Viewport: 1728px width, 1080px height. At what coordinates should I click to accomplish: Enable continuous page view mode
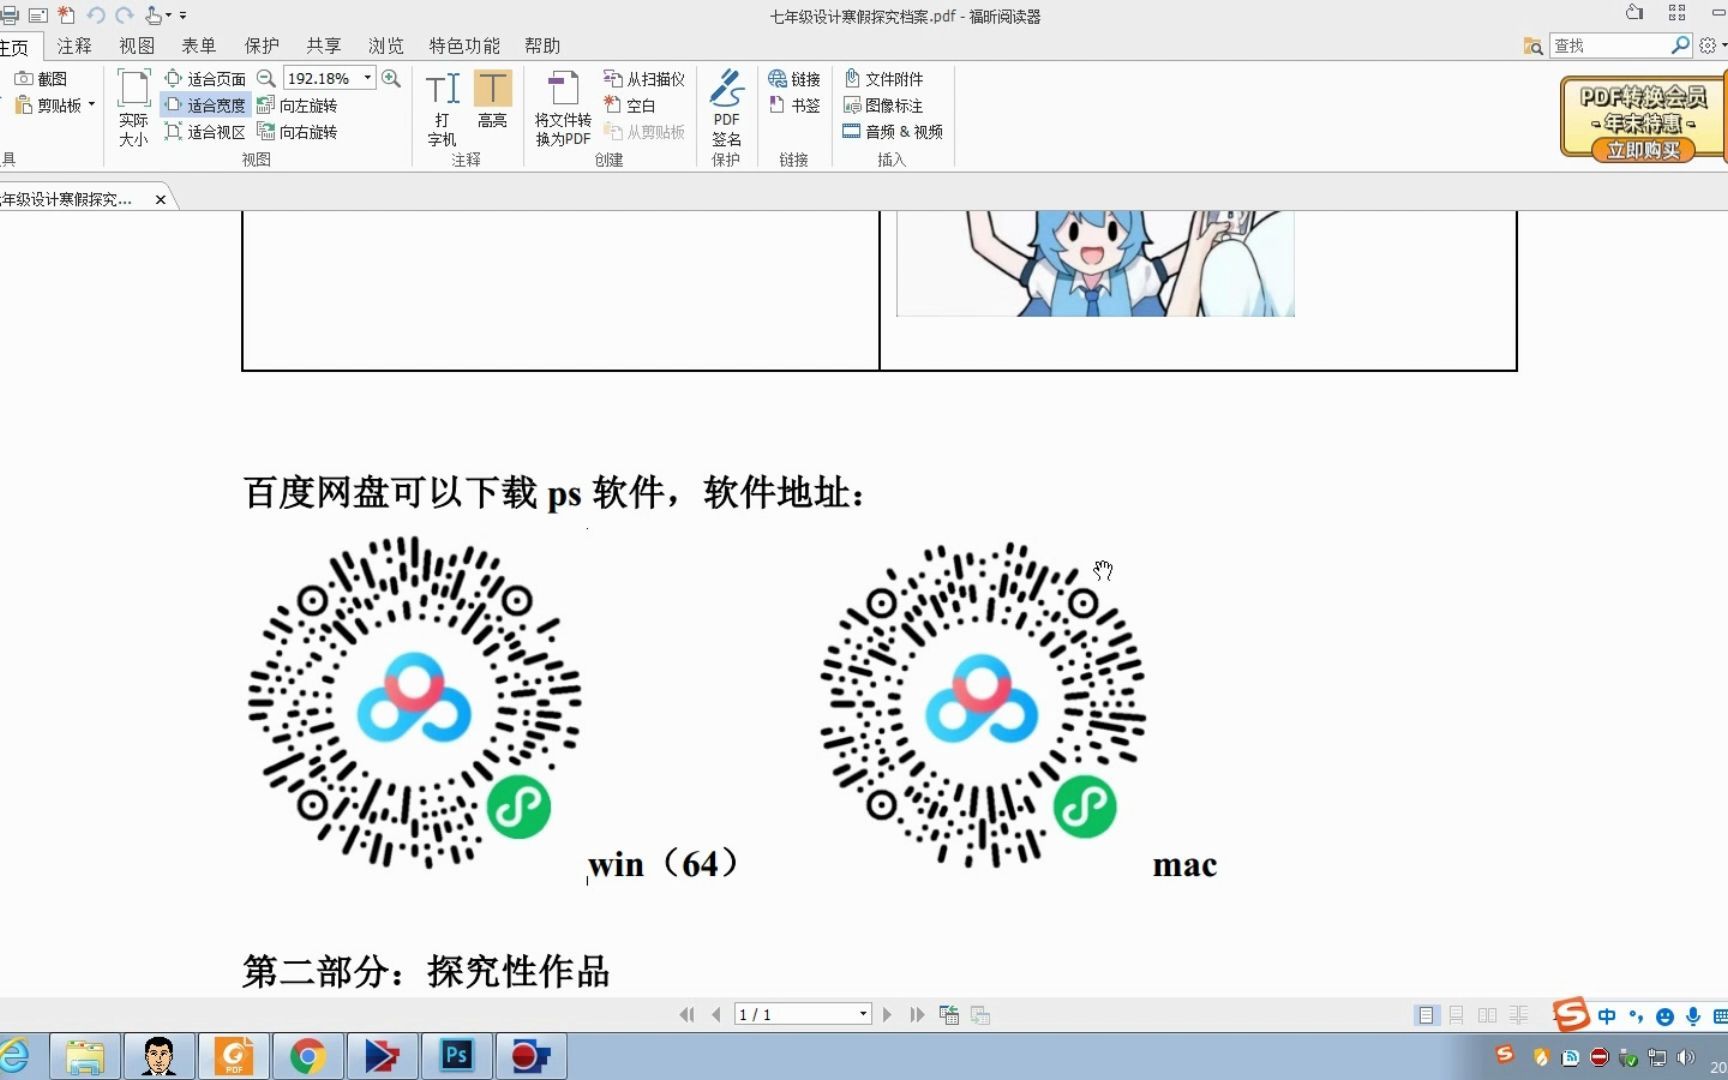click(1456, 1015)
